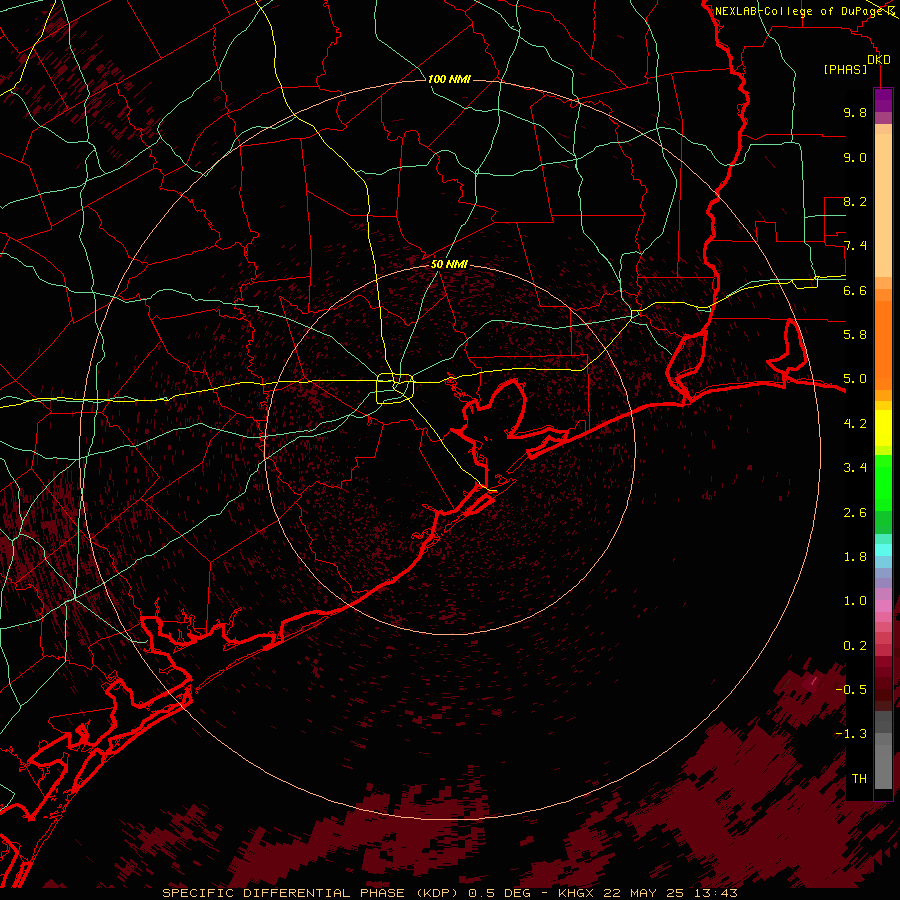
Task: Click the 50 NMI range ring label
Action: coord(449,264)
